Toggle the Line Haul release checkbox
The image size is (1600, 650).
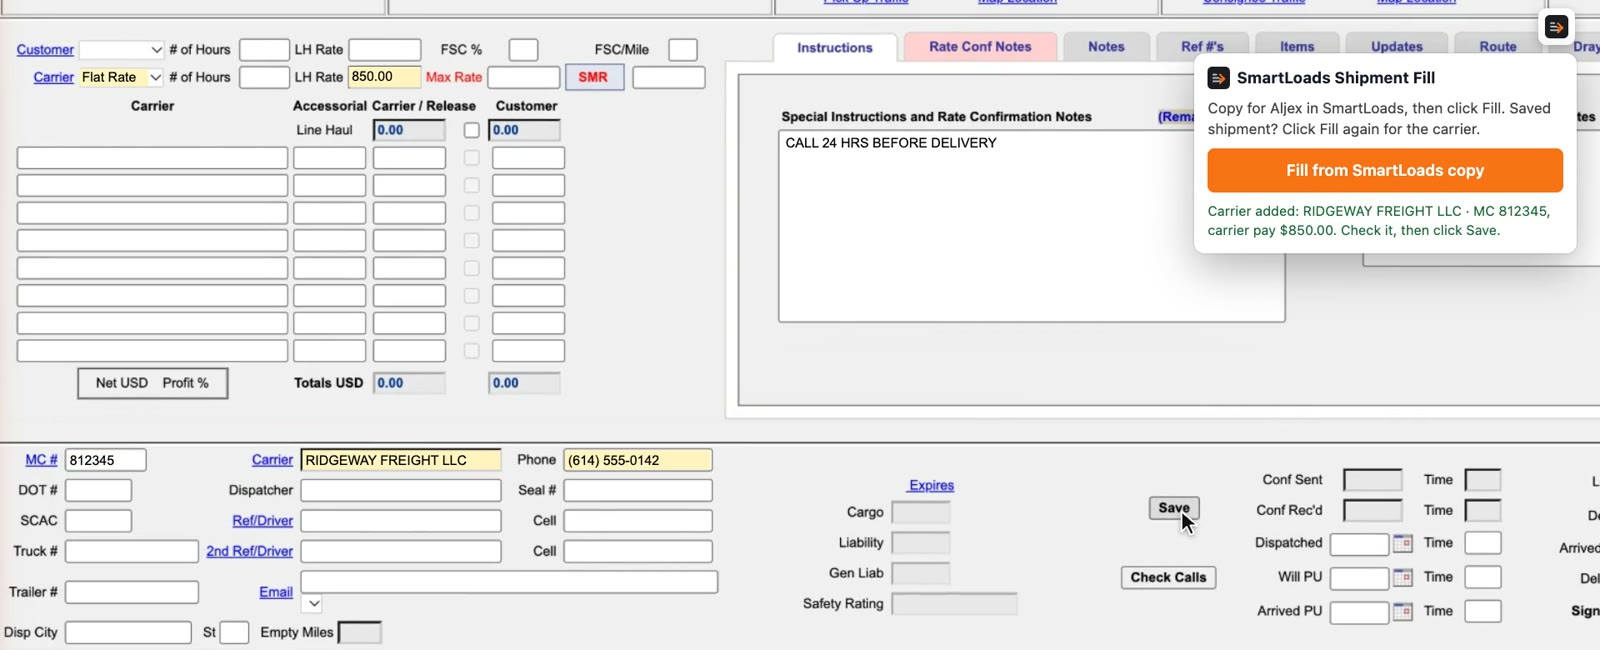(x=472, y=130)
